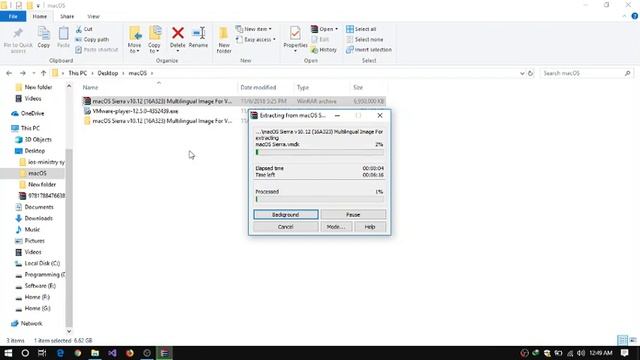Click This PC in address bar

[78, 73]
